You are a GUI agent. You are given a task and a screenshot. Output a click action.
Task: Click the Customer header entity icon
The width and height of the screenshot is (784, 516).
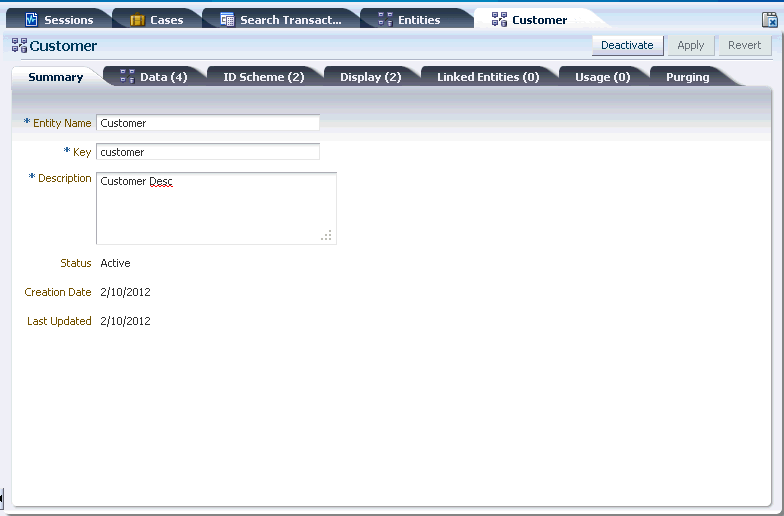(x=20, y=46)
